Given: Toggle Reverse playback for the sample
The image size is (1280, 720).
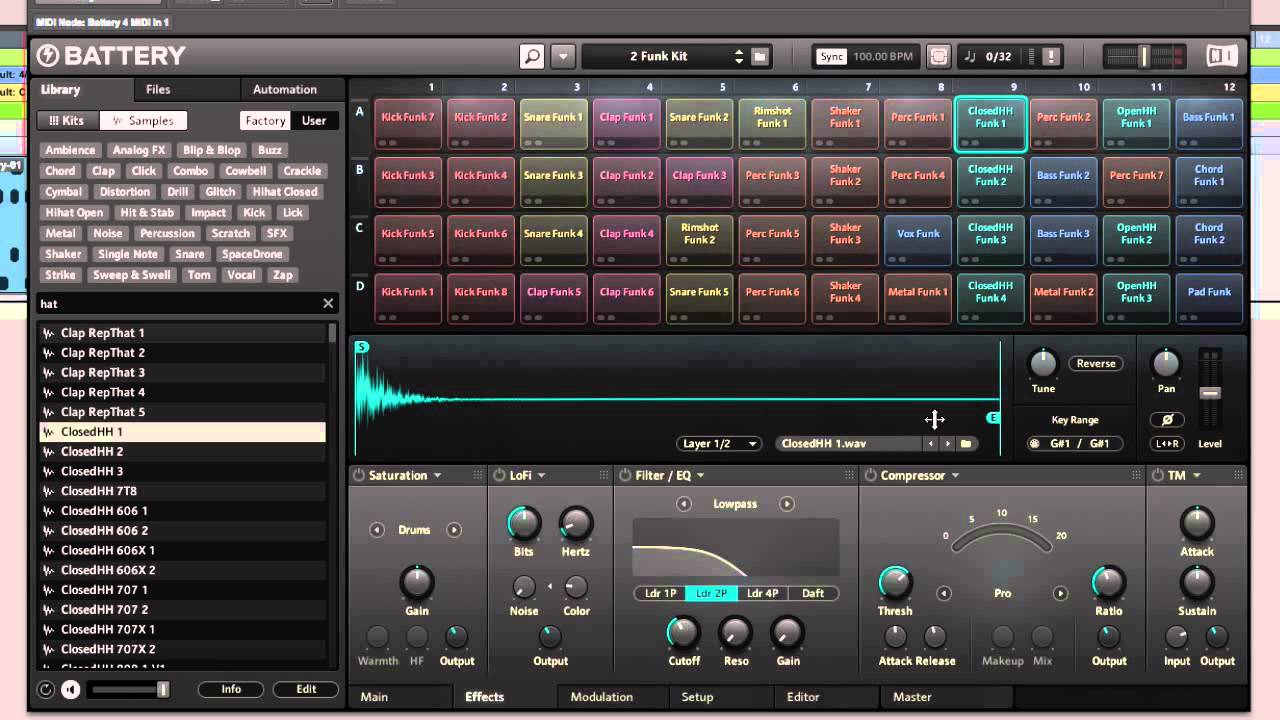Looking at the screenshot, I should [x=1095, y=363].
